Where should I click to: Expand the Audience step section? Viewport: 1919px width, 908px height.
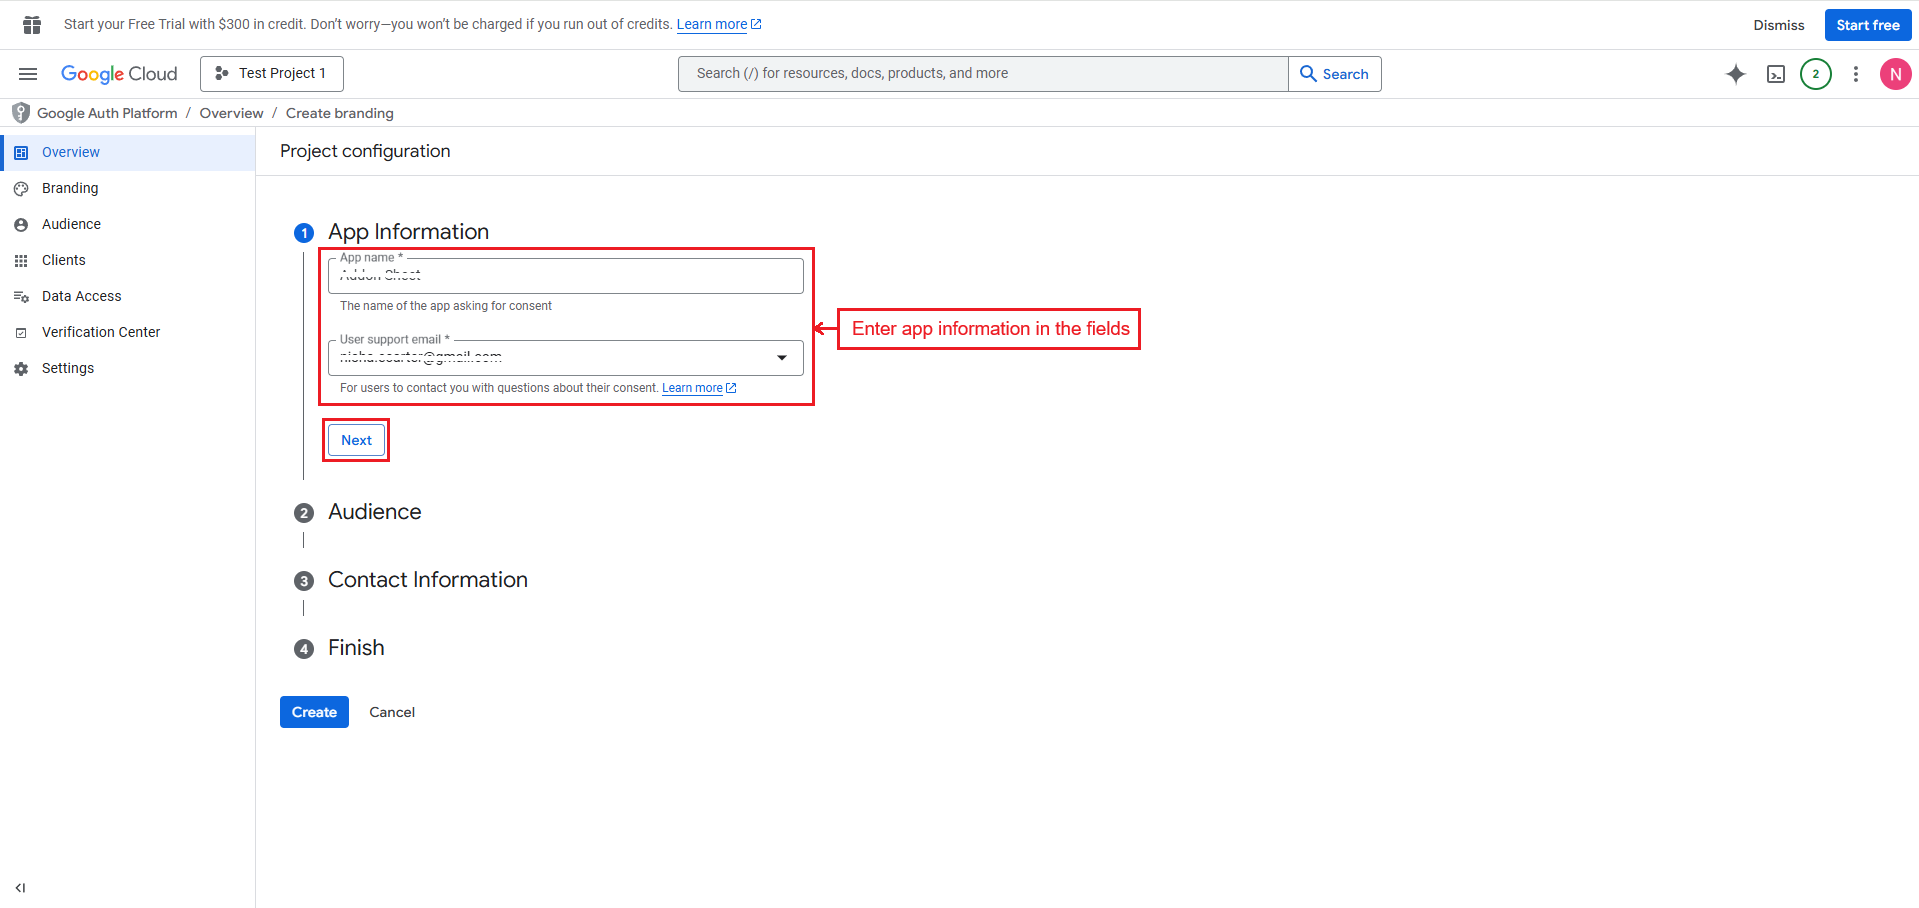[374, 512]
